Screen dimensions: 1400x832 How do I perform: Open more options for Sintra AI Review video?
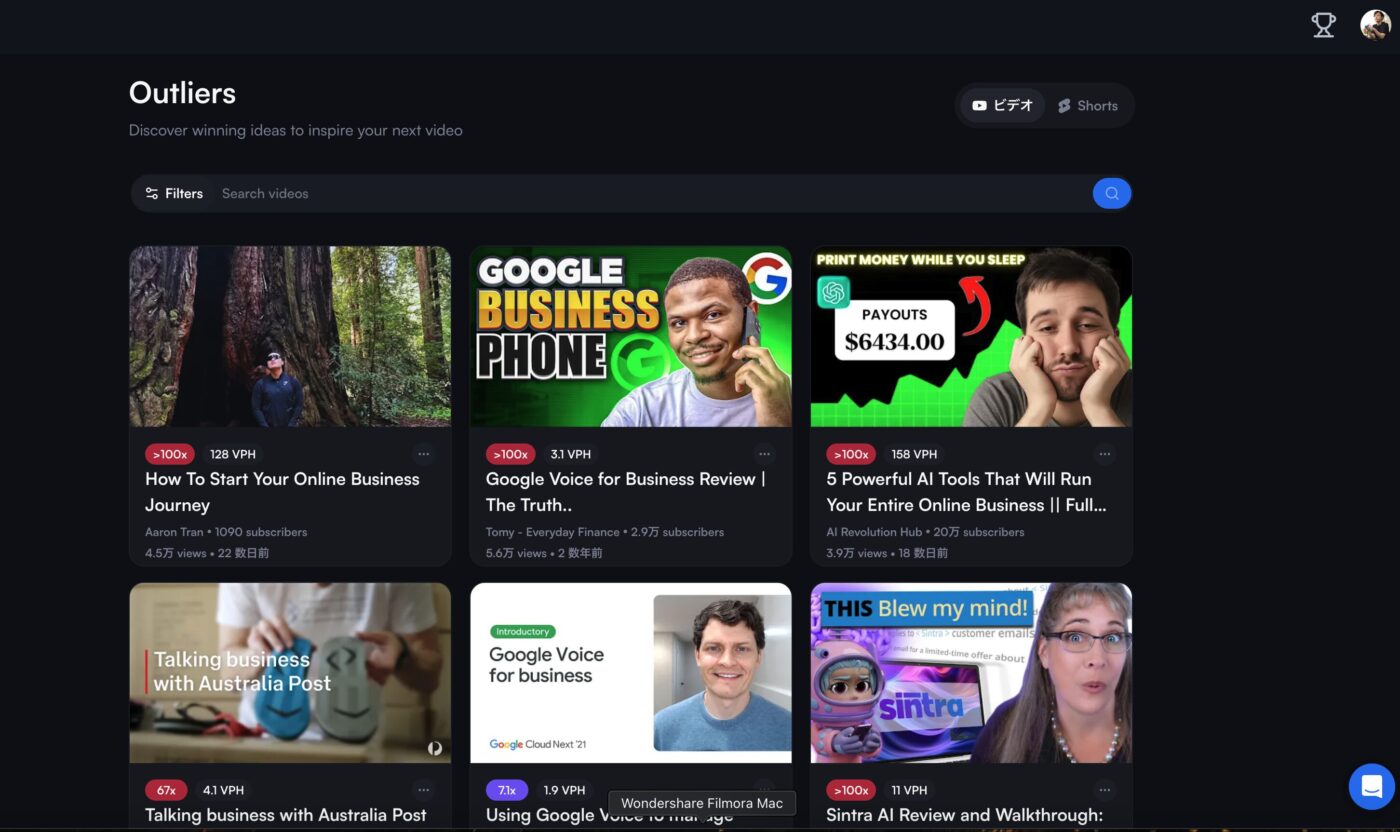click(1105, 790)
